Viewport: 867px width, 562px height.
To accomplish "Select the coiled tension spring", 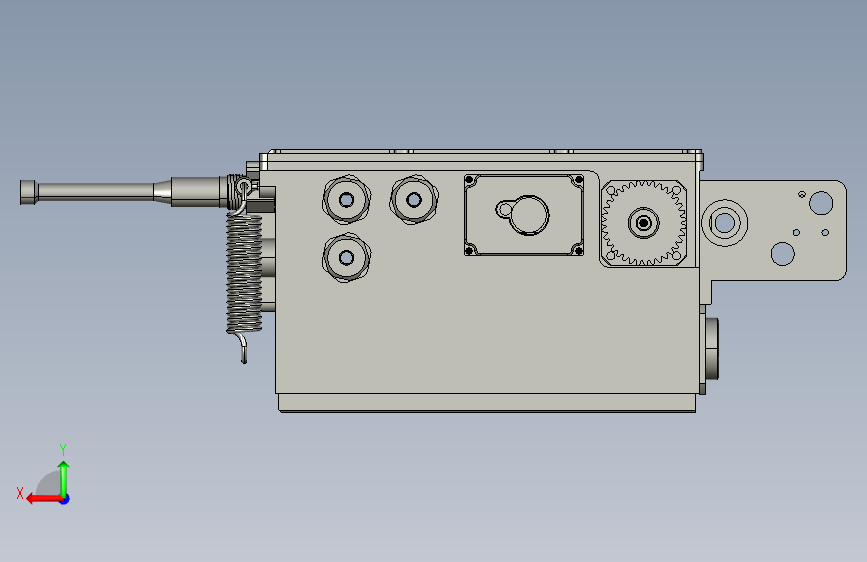I will (x=244, y=274).
